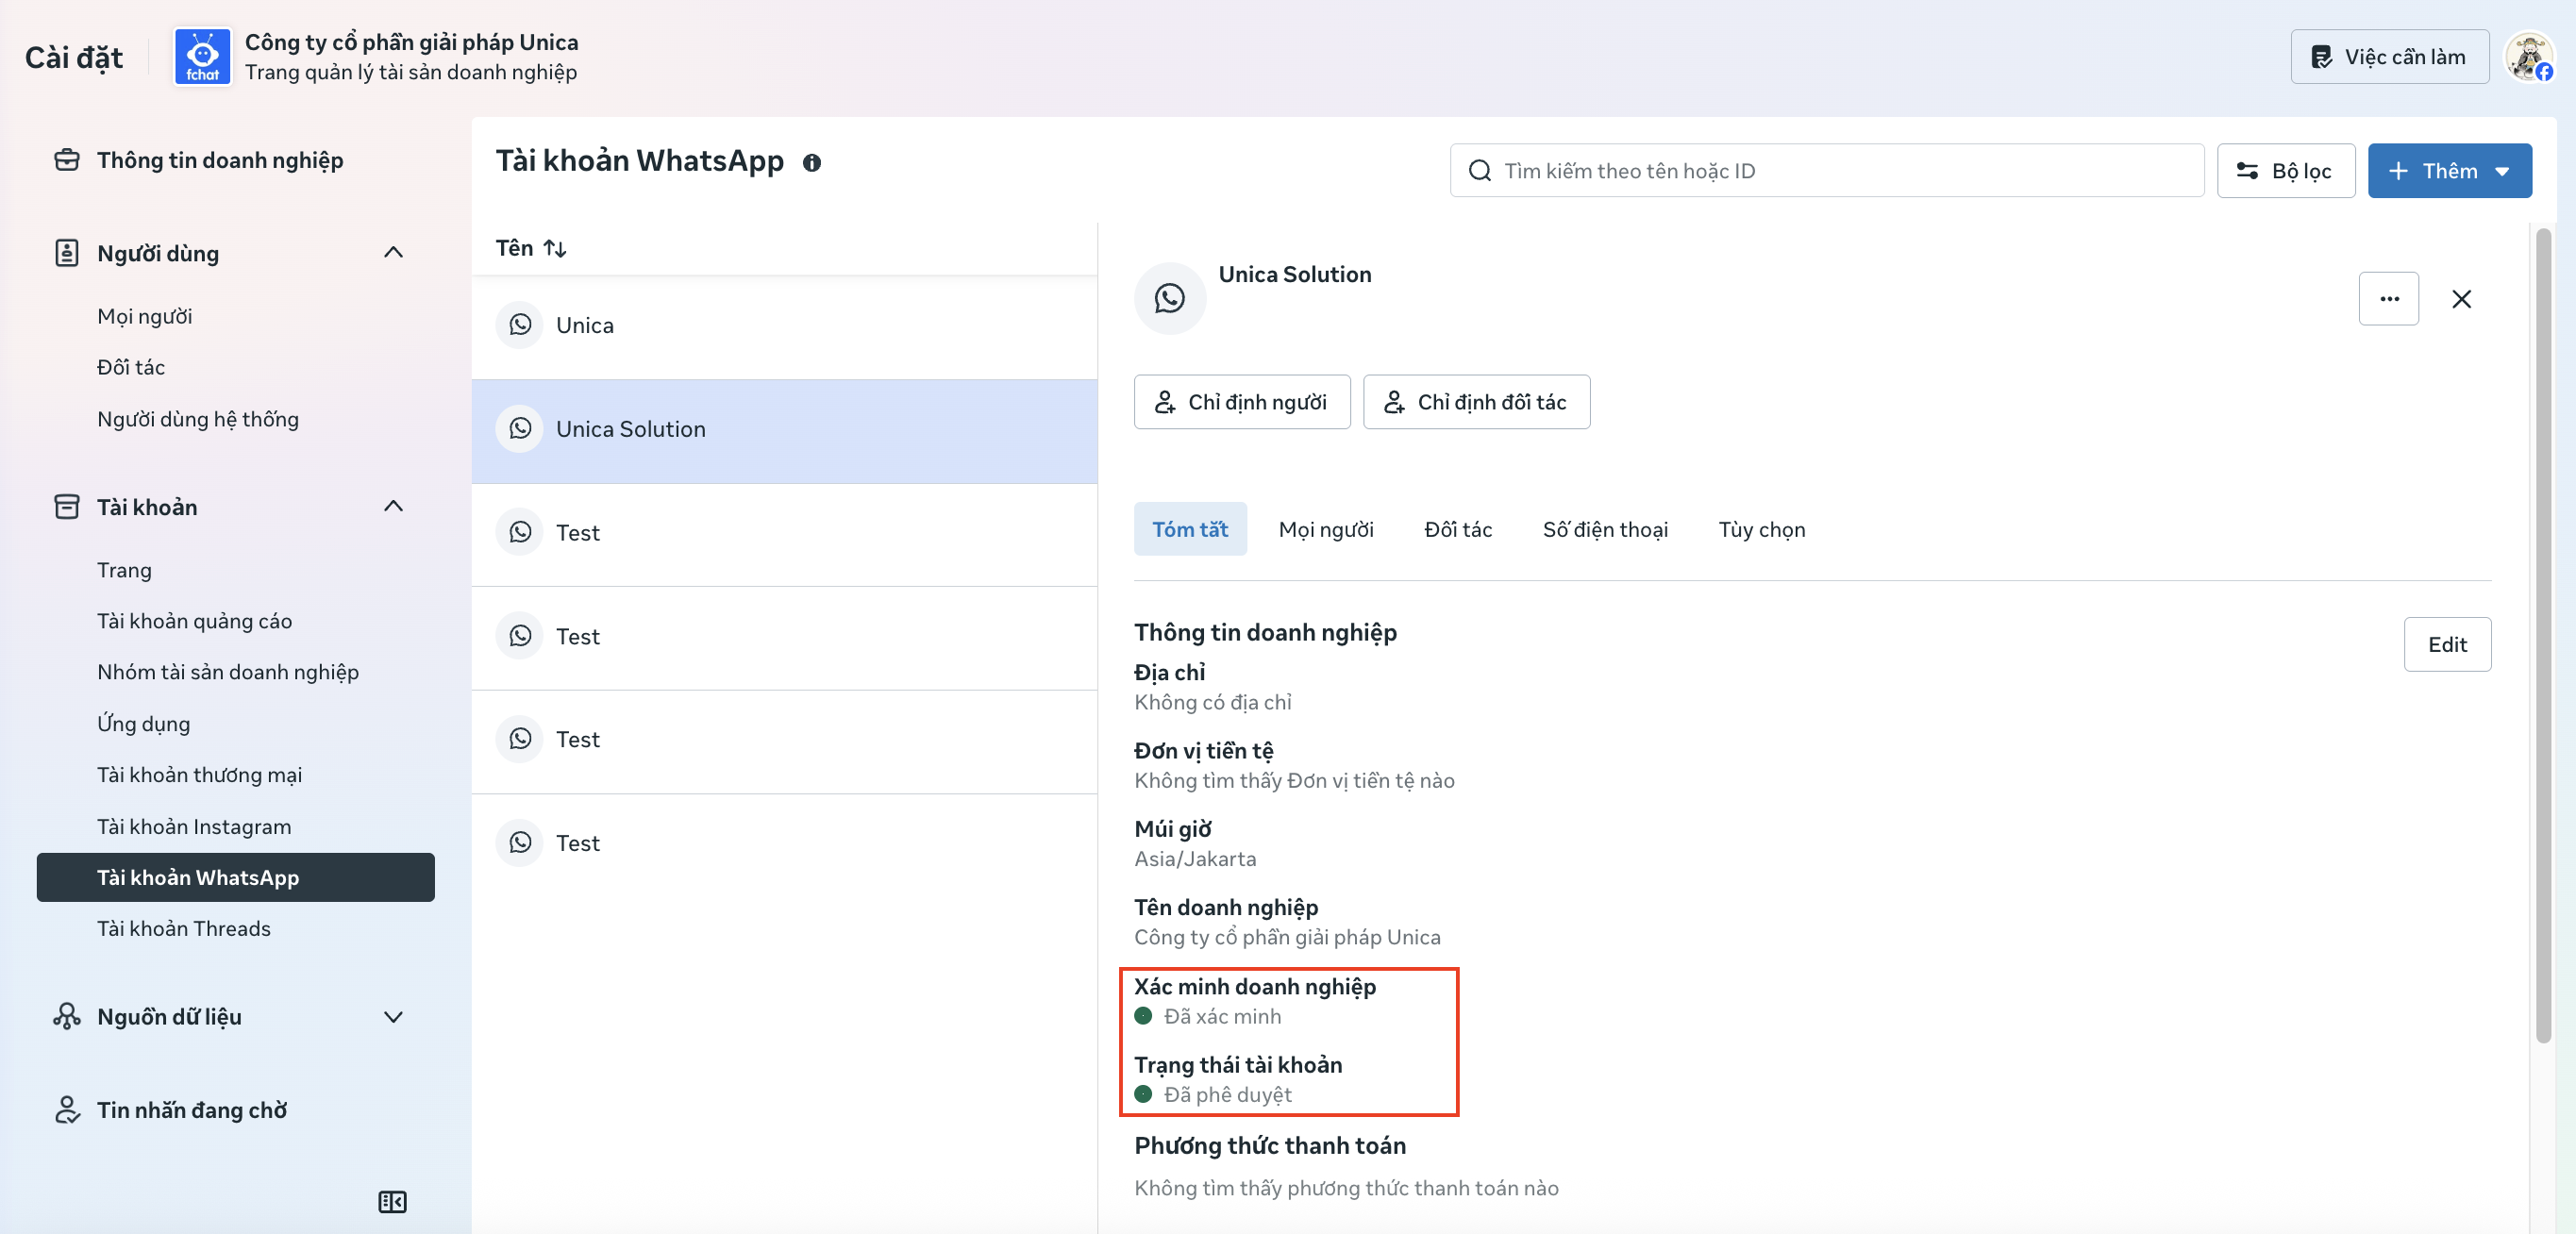This screenshot has width=2576, height=1234.
Task: Click the sort arrows next to Tên
Action: coord(555,248)
